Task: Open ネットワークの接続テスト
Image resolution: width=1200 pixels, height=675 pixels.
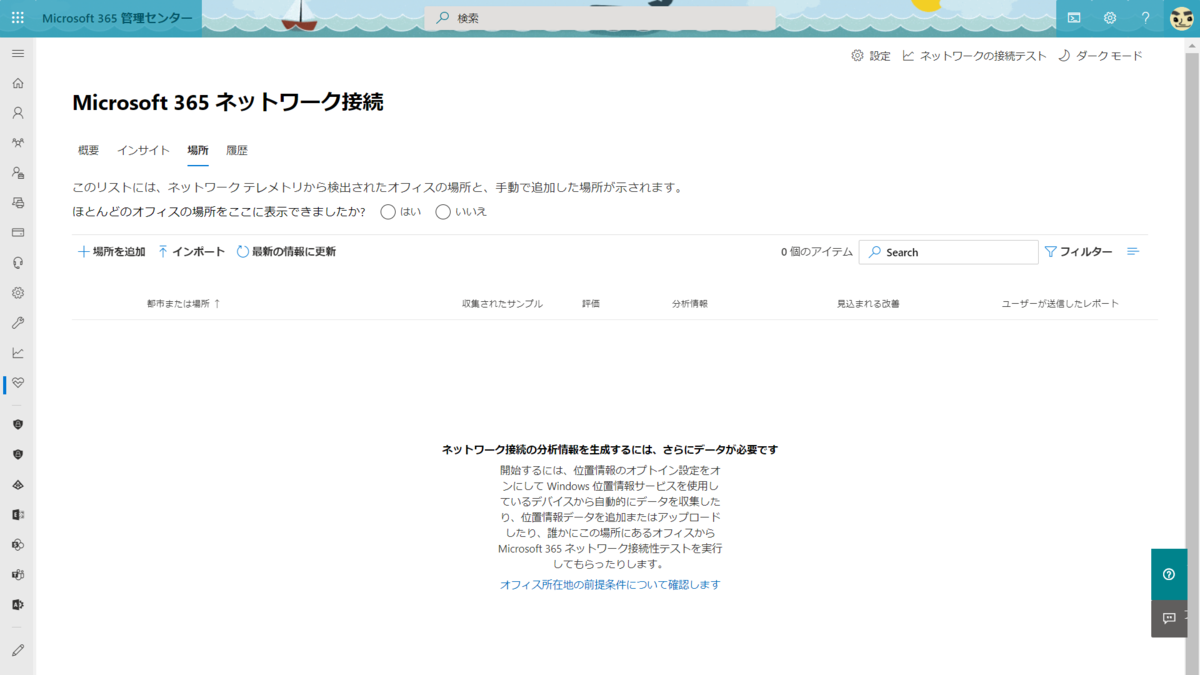Action: [974, 56]
